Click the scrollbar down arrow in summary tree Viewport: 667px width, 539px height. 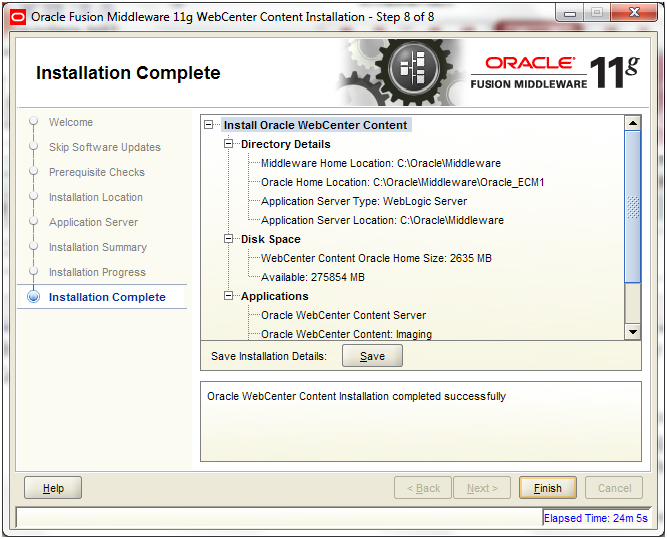pyautogui.click(x=633, y=332)
